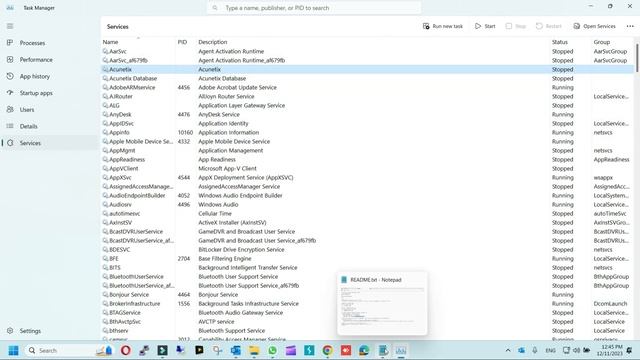Select the AppXSvc service
The height and width of the screenshot is (360, 640).
(367, 178)
